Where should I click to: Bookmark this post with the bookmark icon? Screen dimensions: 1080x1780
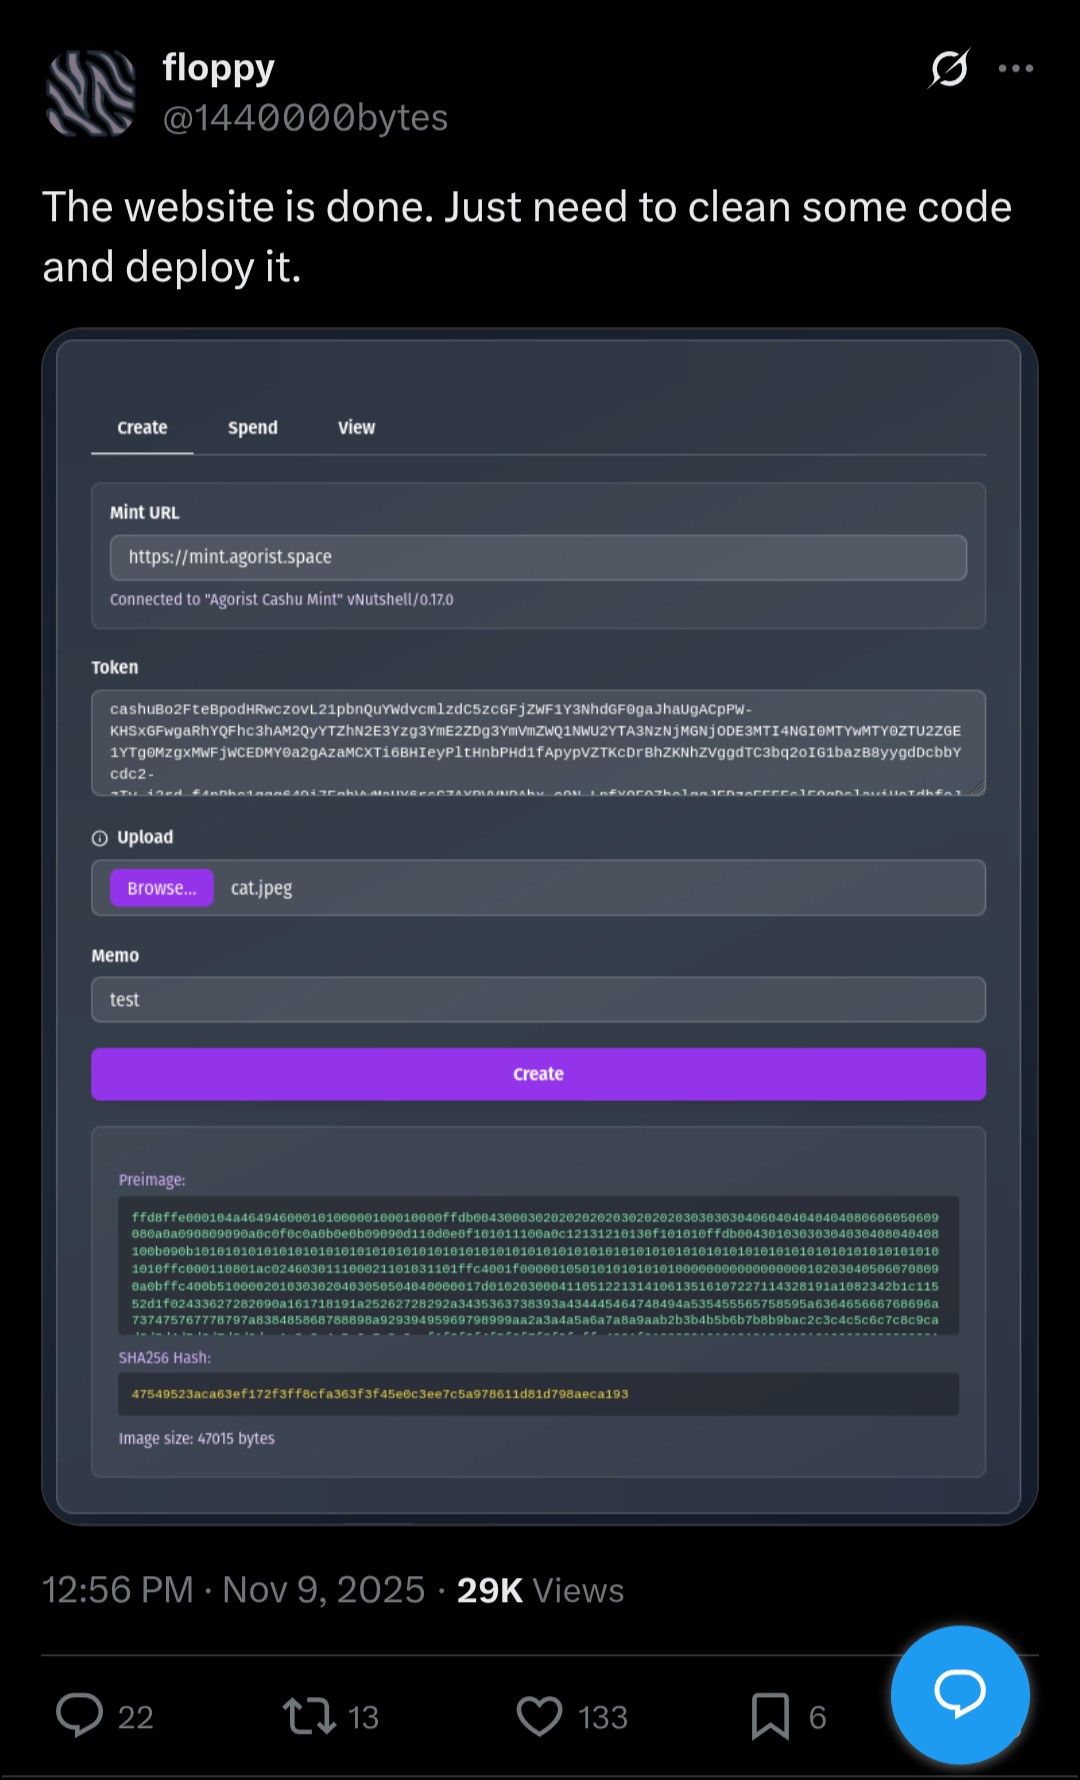click(x=770, y=1715)
